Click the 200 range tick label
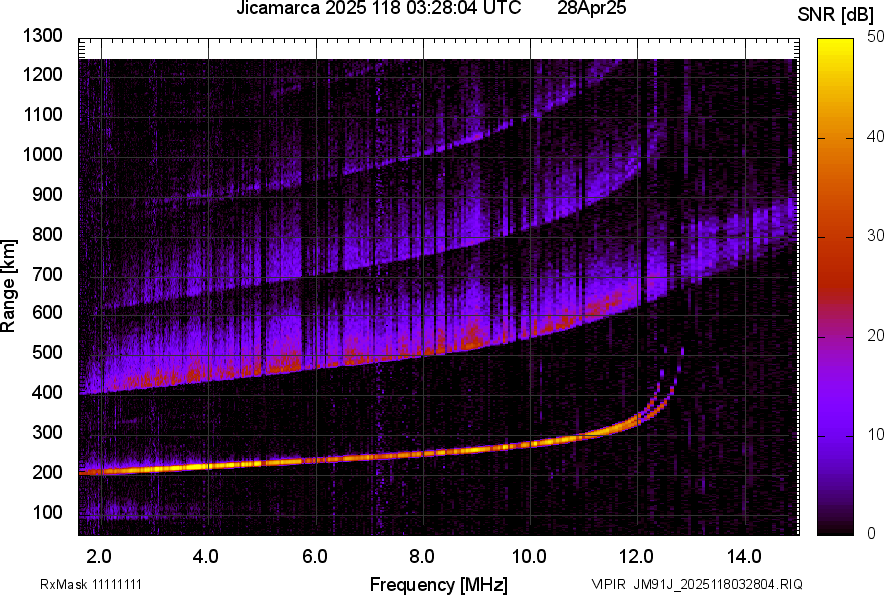Image resolution: width=884 pixels, height=595 pixels. pyautogui.click(x=47, y=472)
